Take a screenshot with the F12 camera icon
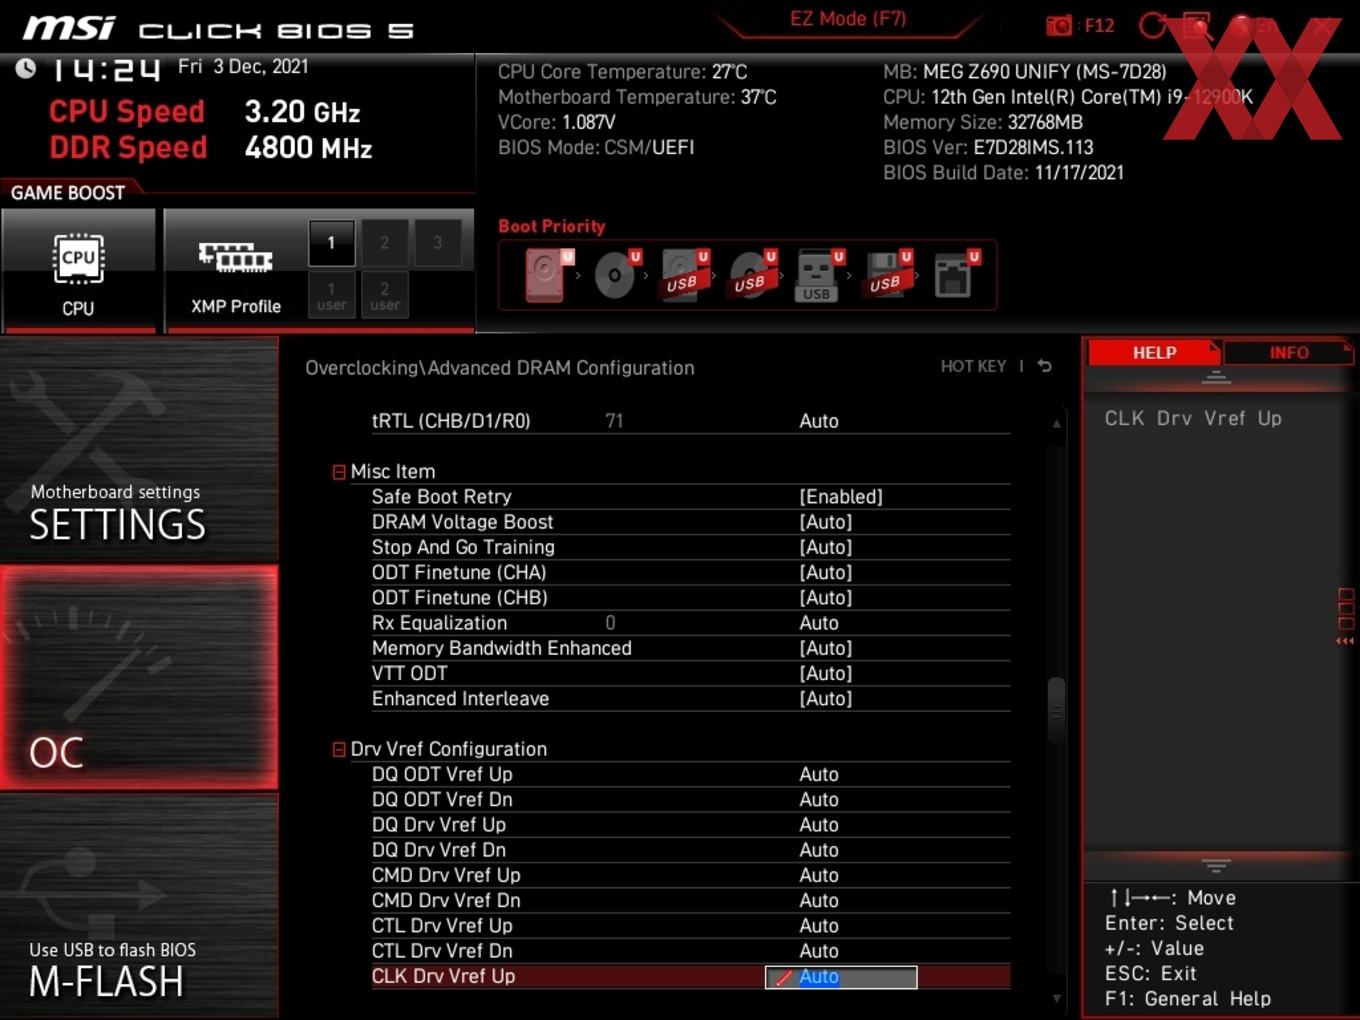This screenshot has height=1020, width=1360. coord(1058,25)
